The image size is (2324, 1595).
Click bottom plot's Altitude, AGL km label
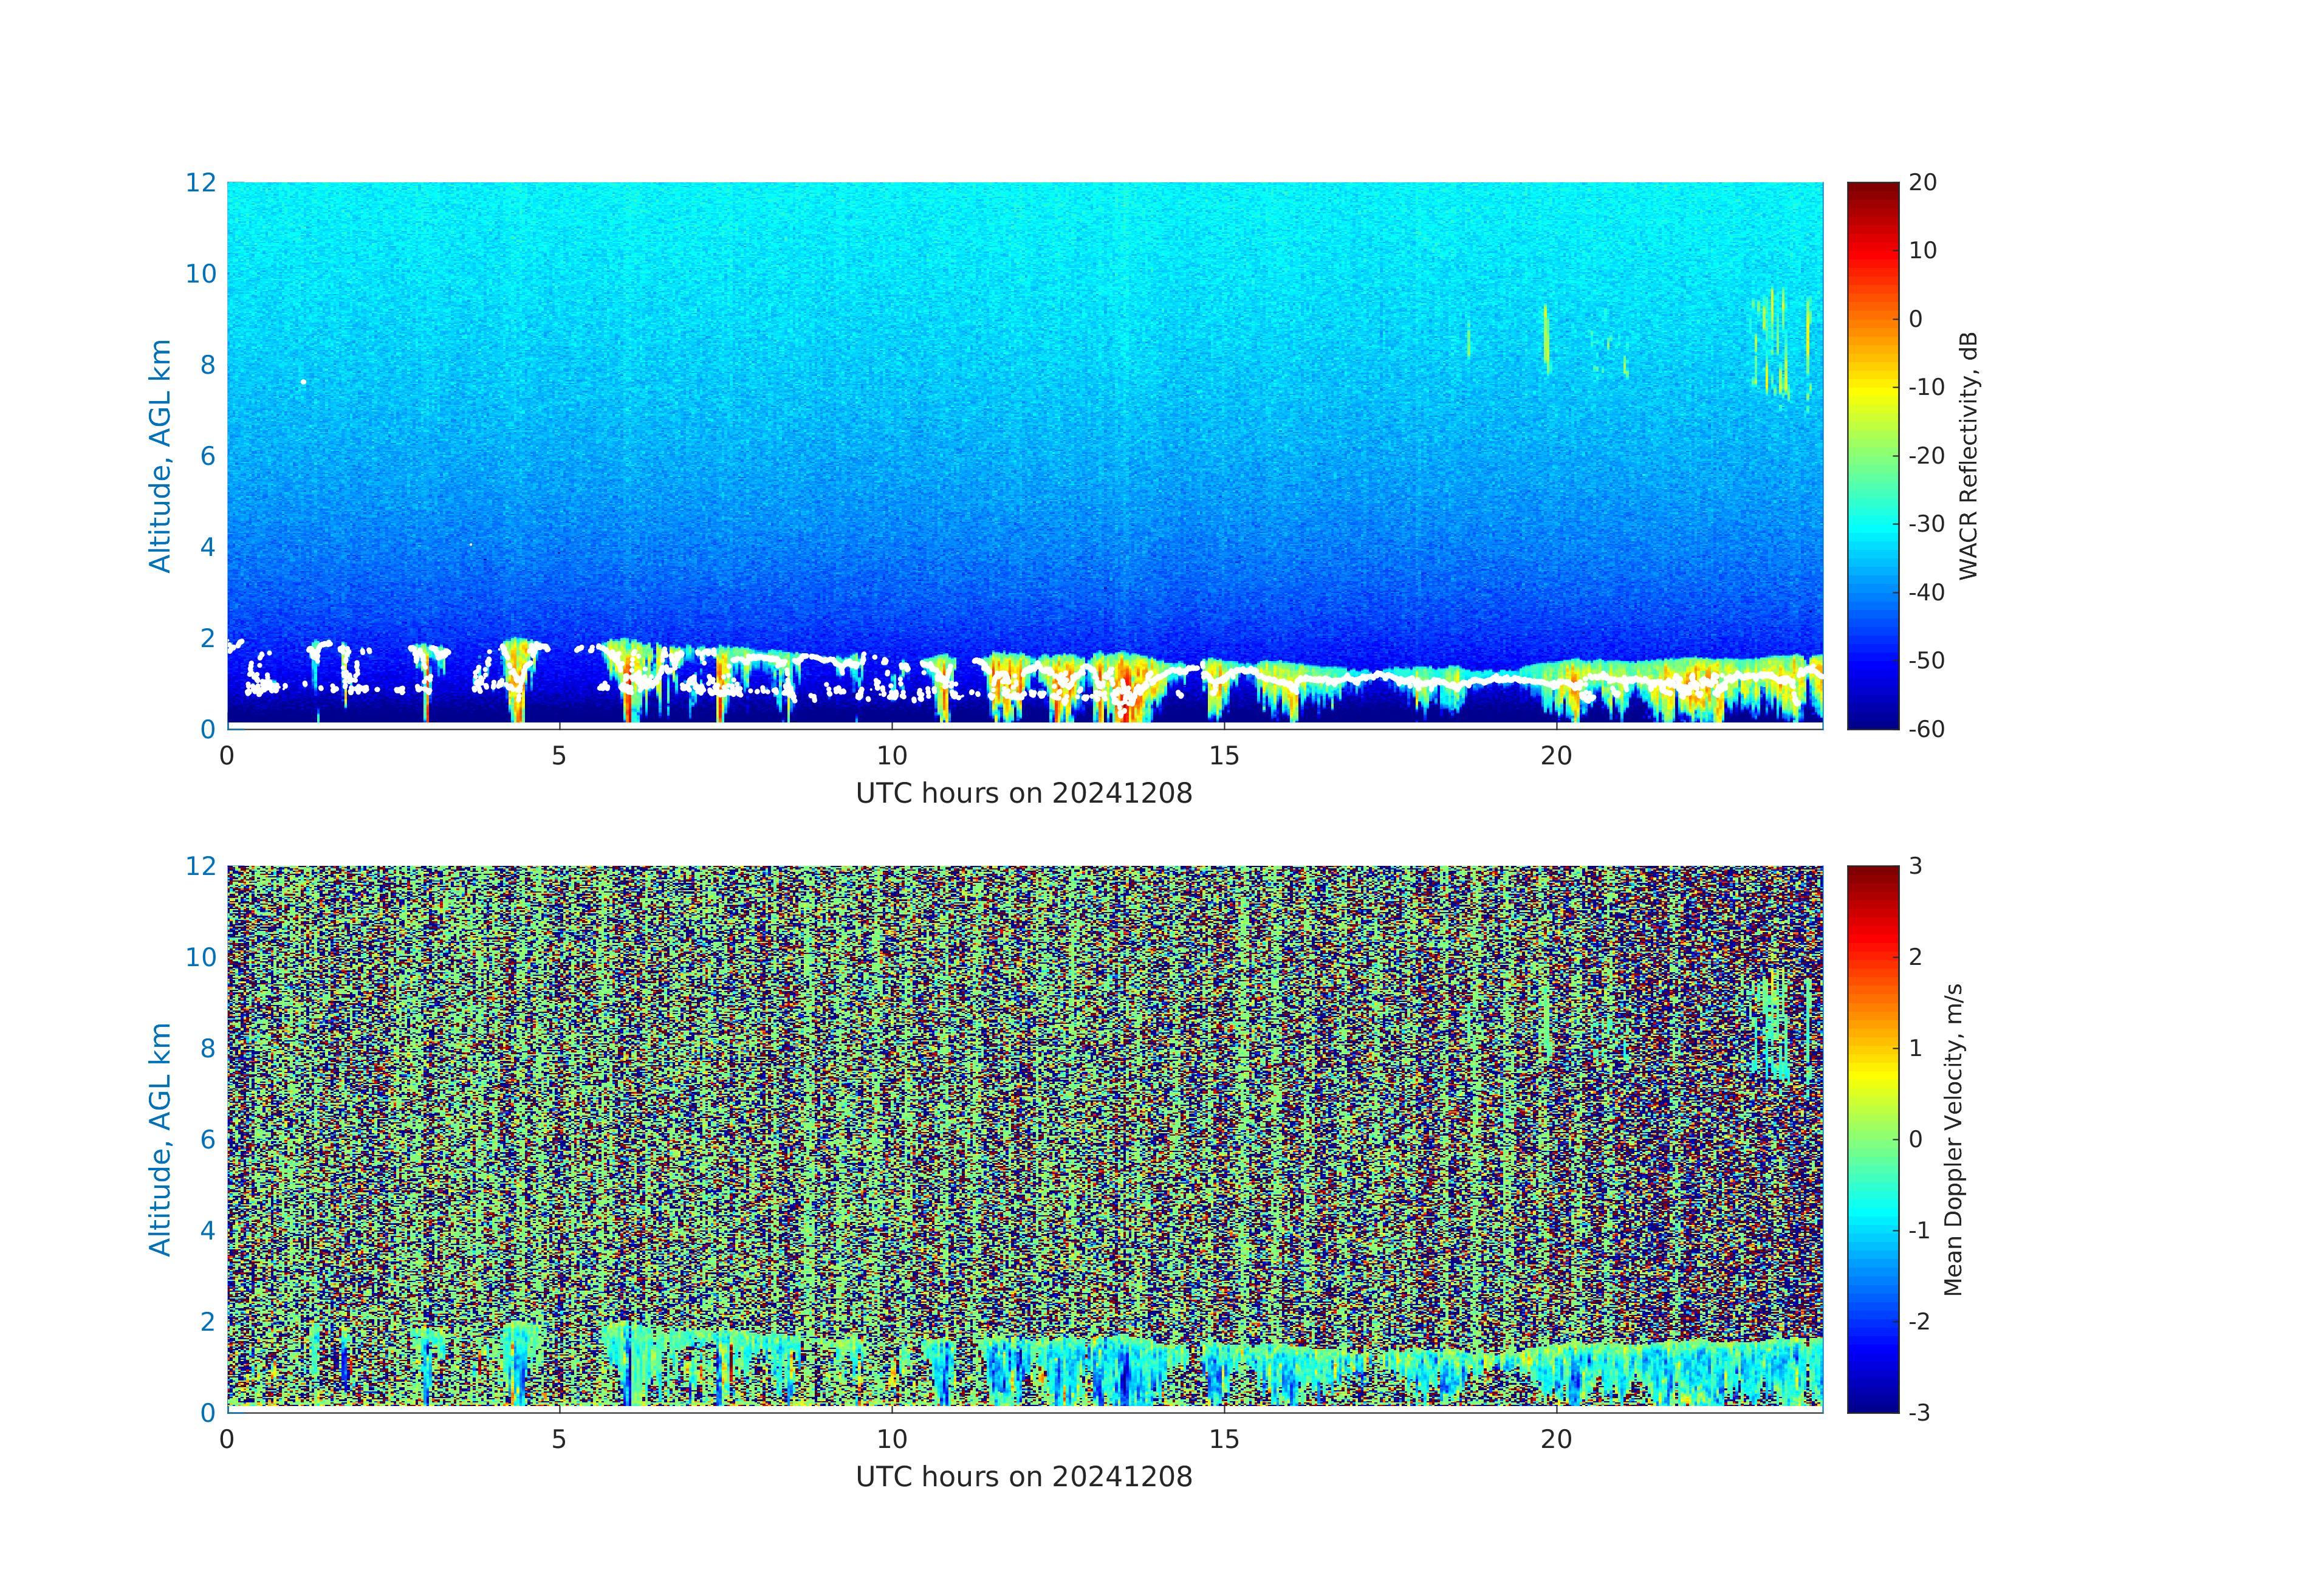click(160, 1139)
